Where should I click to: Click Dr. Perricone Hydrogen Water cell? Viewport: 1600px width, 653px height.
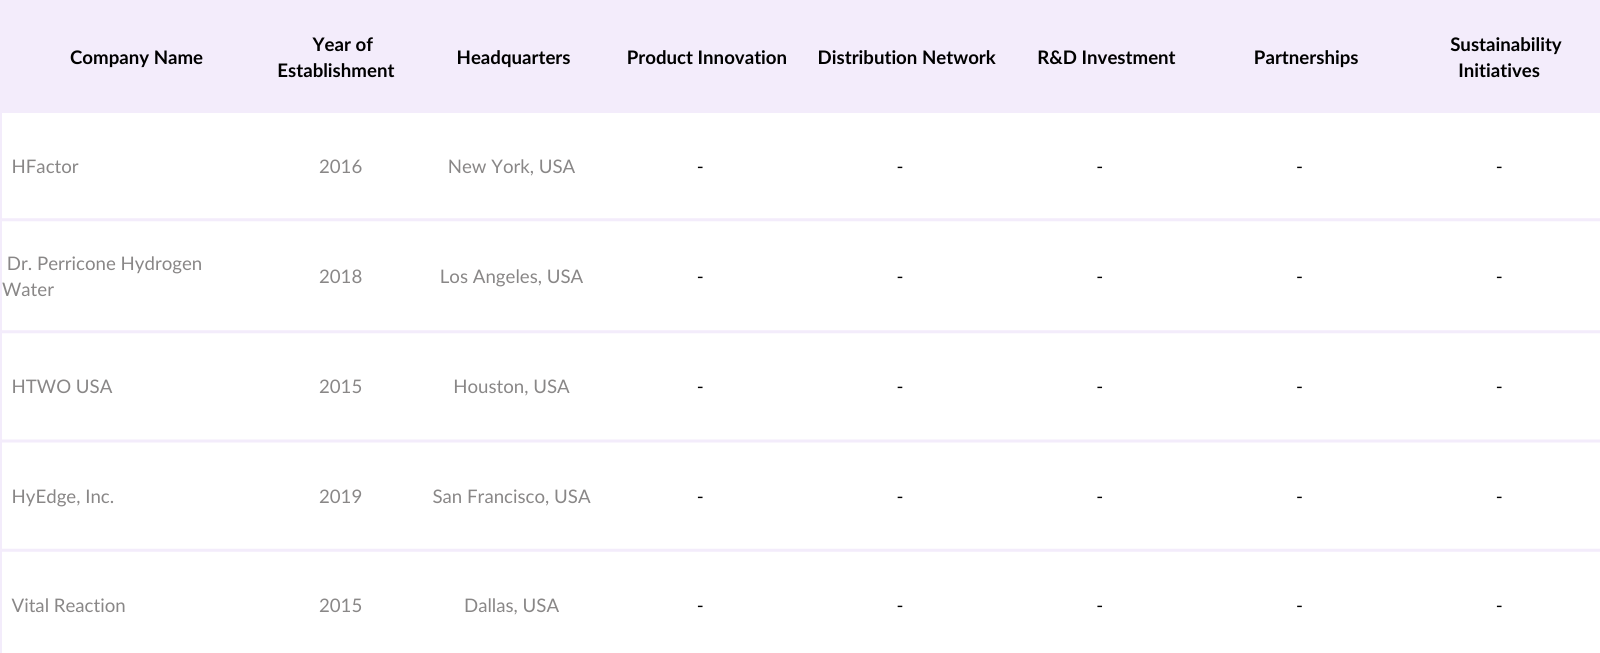[104, 276]
